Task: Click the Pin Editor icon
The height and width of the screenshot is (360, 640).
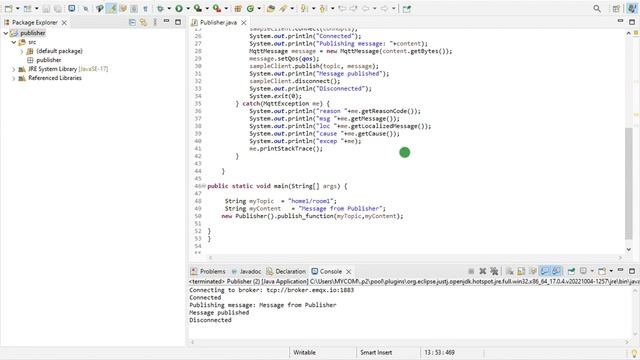Action: [407, 9]
